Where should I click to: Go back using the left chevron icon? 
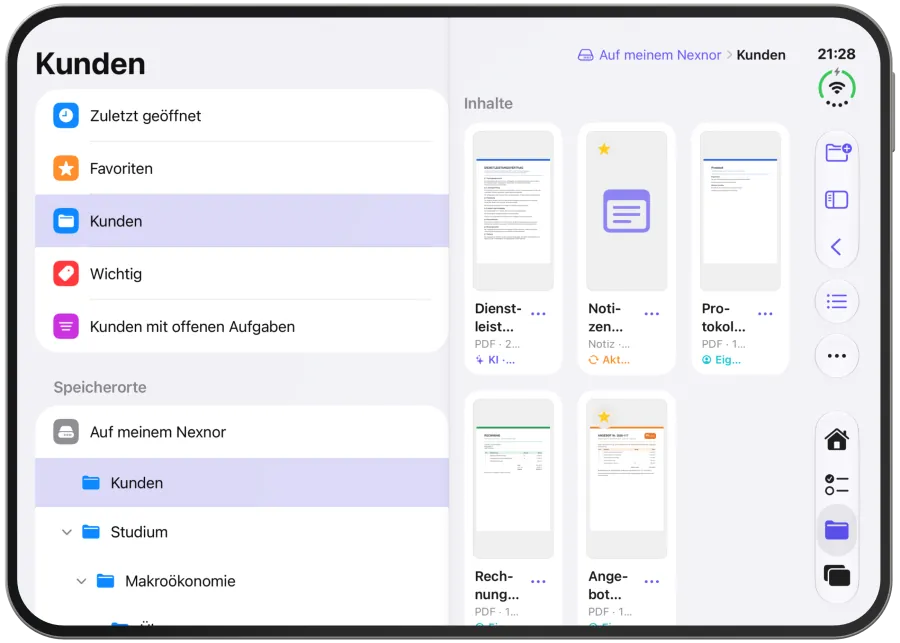pos(836,247)
